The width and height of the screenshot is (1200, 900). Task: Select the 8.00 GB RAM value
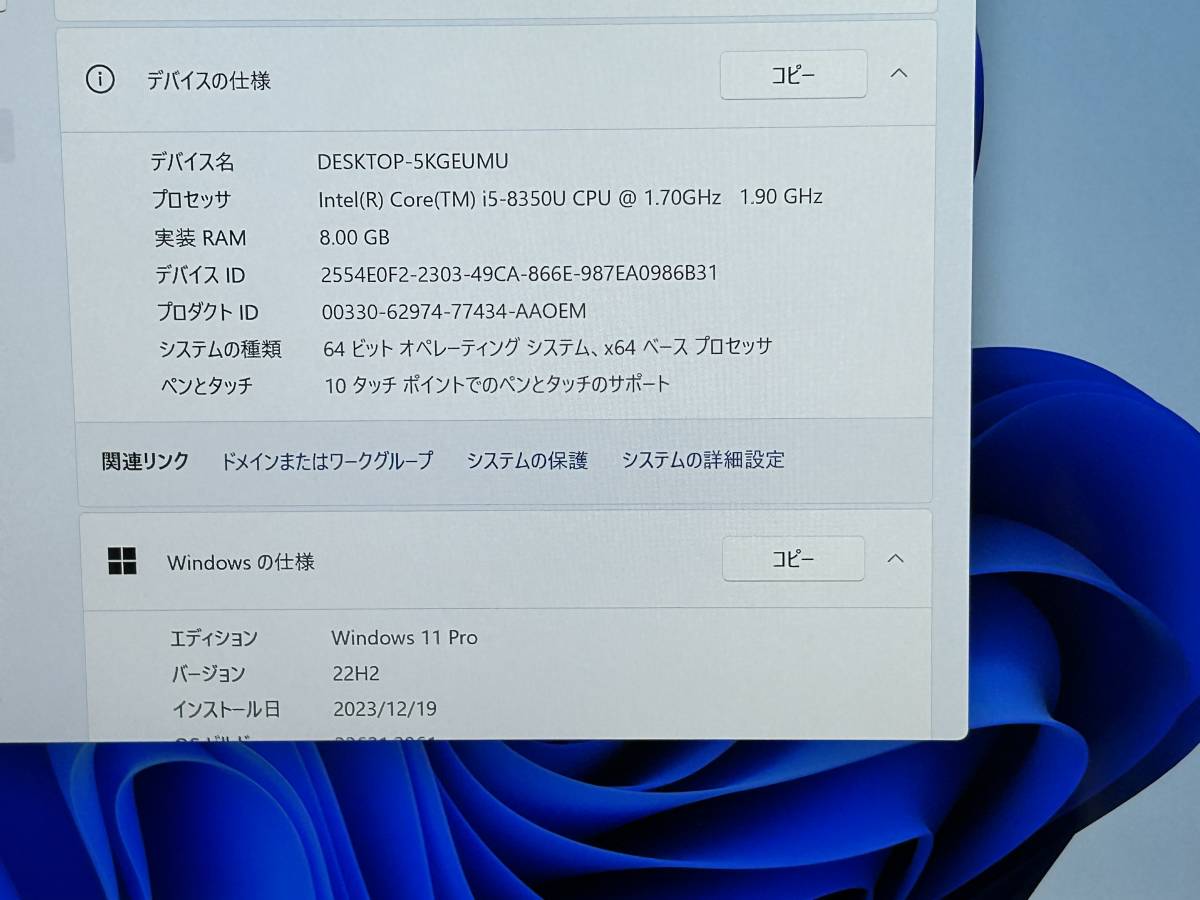(355, 237)
